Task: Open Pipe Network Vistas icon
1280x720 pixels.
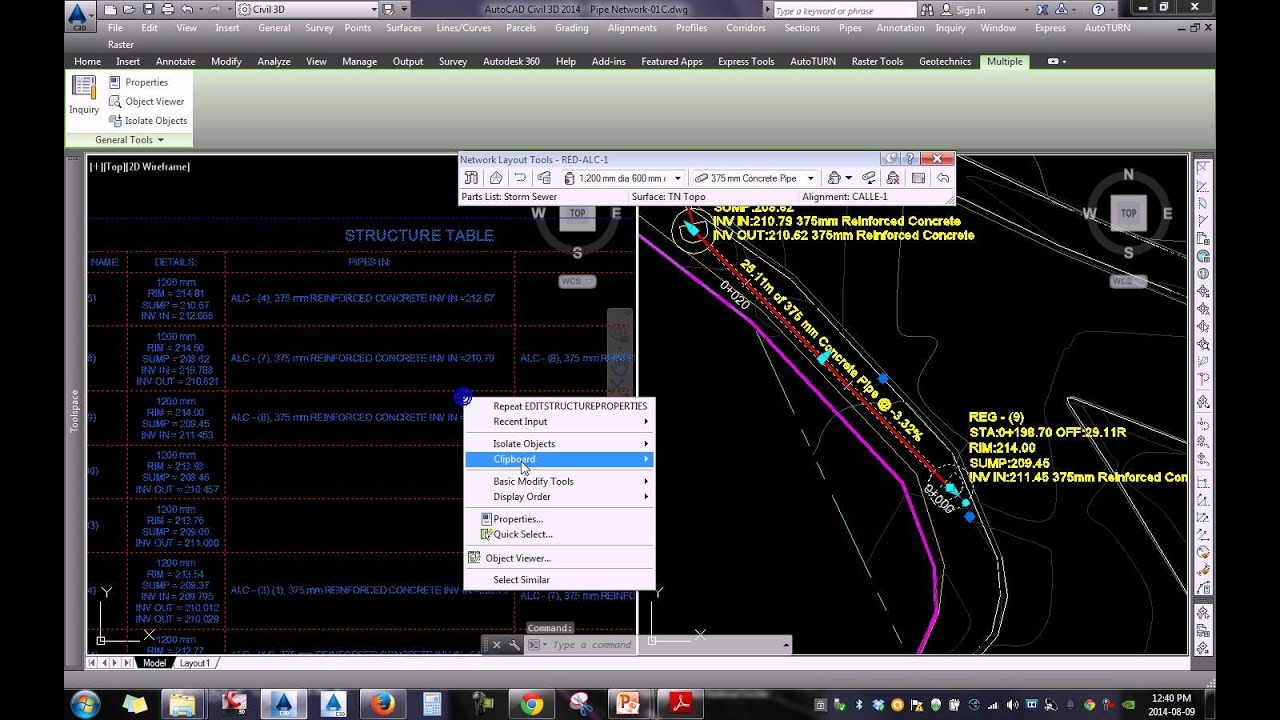Action: [x=918, y=178]
